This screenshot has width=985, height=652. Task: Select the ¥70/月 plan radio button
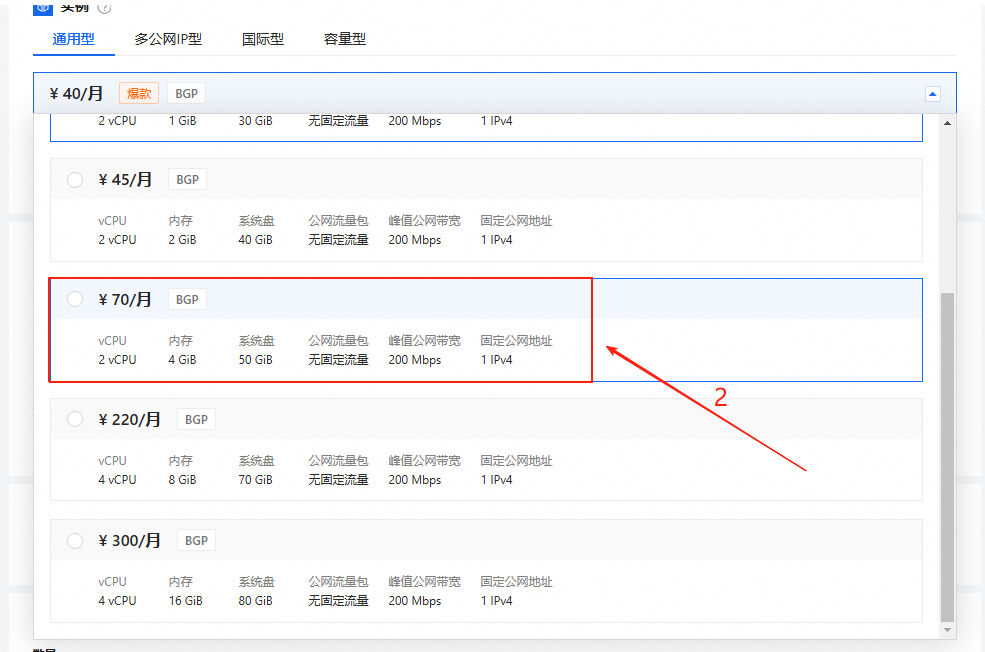coord(75,299)
